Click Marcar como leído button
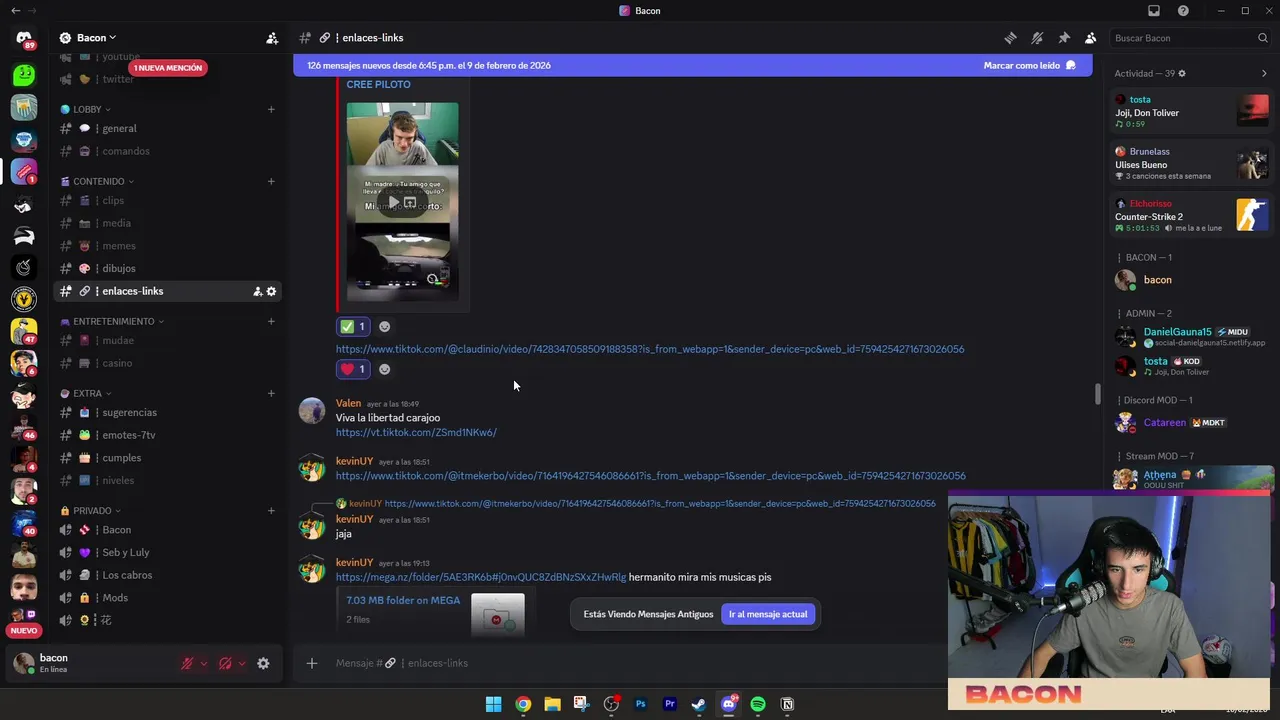This screenshot has height=720, width=1280. coord(1030,65)
